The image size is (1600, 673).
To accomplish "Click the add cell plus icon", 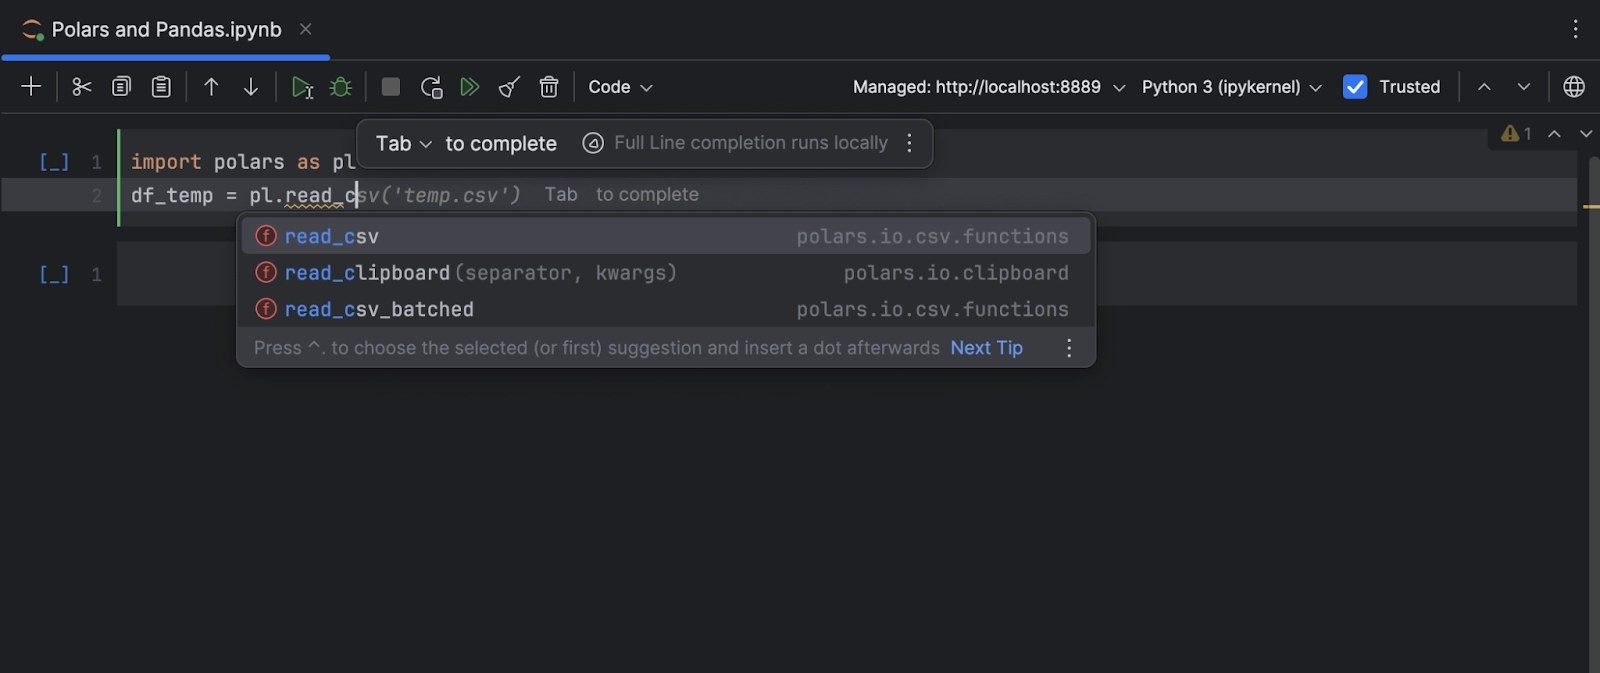I will click(31, 87).
